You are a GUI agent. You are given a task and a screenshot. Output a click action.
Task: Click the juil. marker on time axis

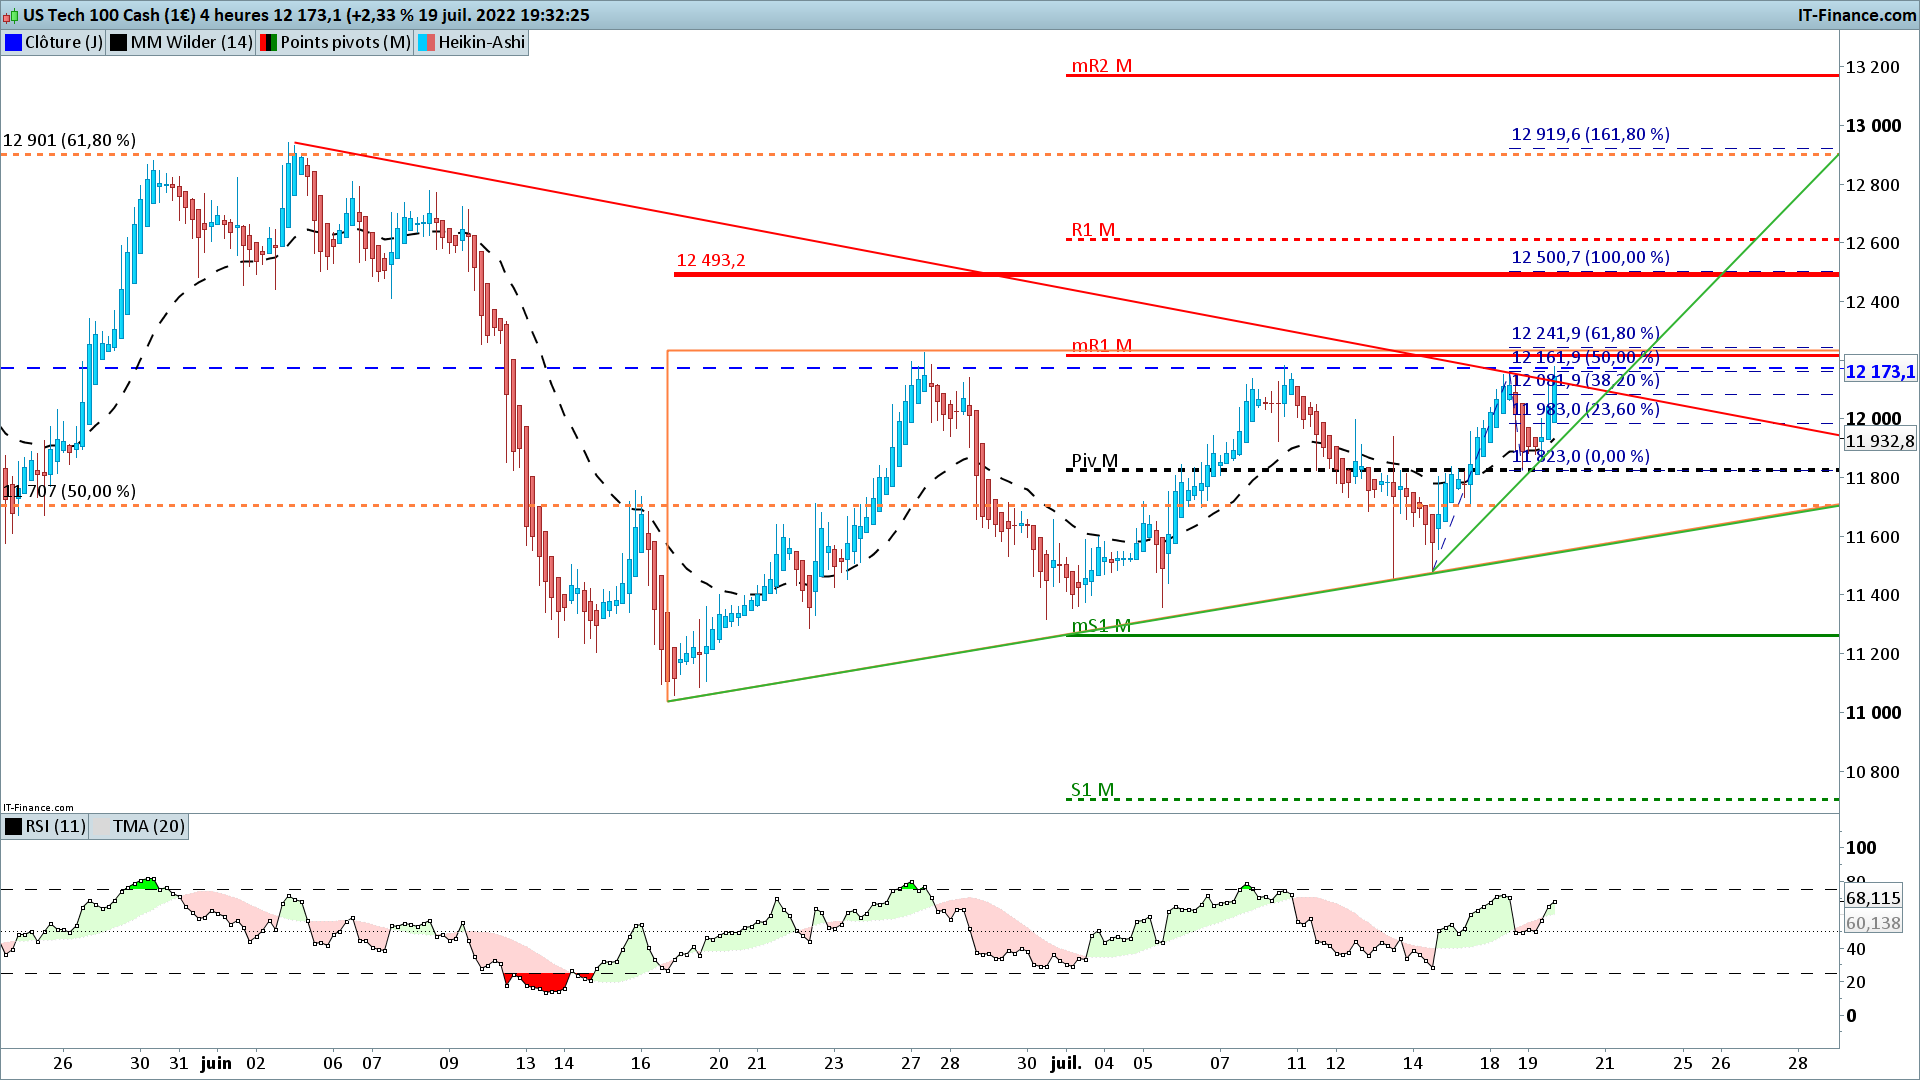(1066, 1063)
